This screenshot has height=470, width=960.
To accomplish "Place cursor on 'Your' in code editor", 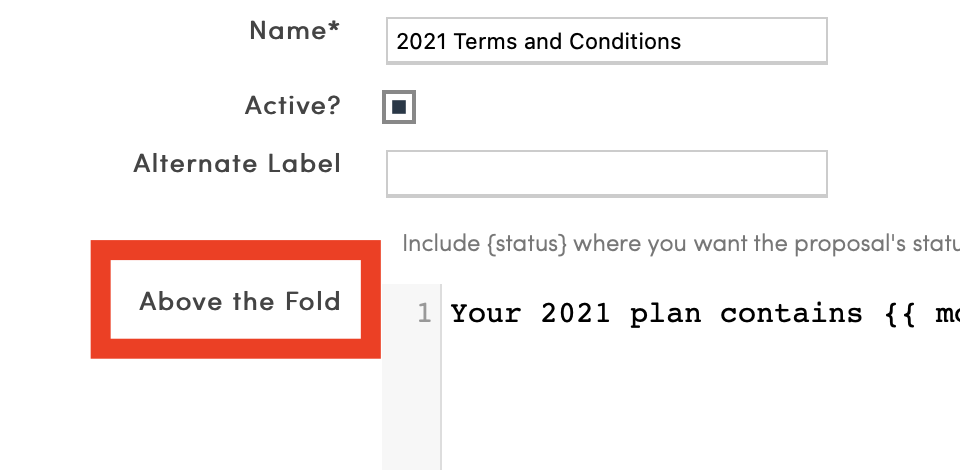I will click(486, 314).
